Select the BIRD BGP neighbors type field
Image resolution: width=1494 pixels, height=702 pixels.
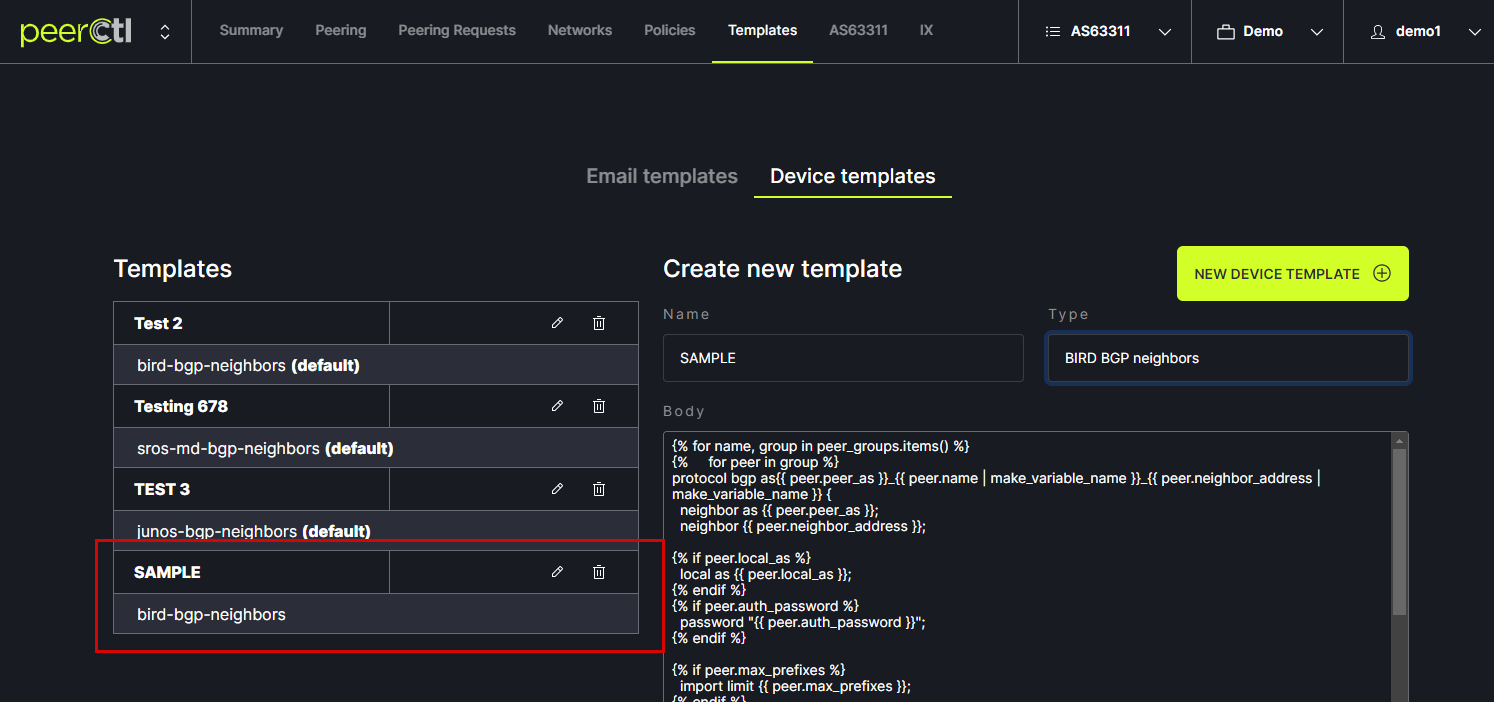[x=1227, y=358]
